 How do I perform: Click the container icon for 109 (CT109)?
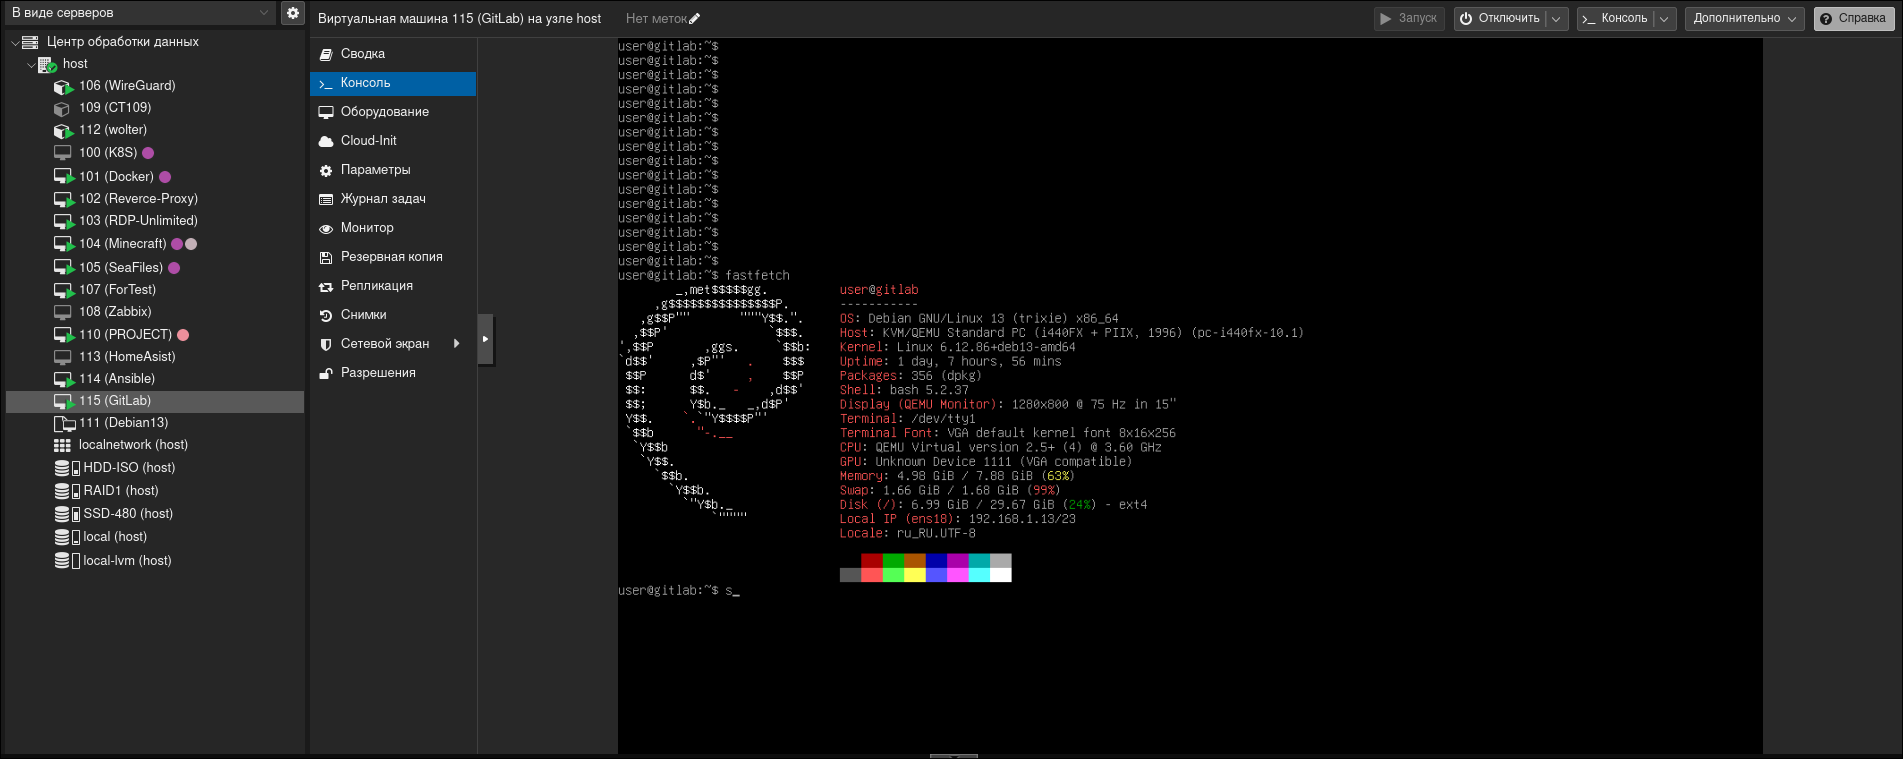tap(62, 108)
